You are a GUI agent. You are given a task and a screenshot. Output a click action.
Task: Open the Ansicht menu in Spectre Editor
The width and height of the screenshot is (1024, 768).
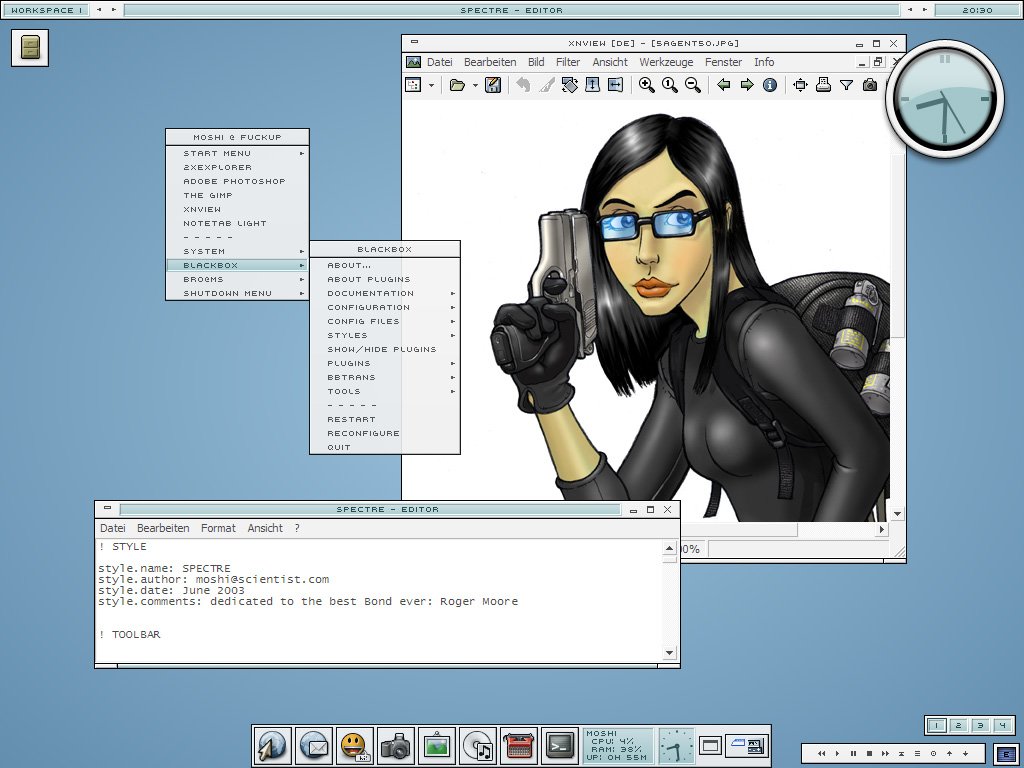coord(265,528)
